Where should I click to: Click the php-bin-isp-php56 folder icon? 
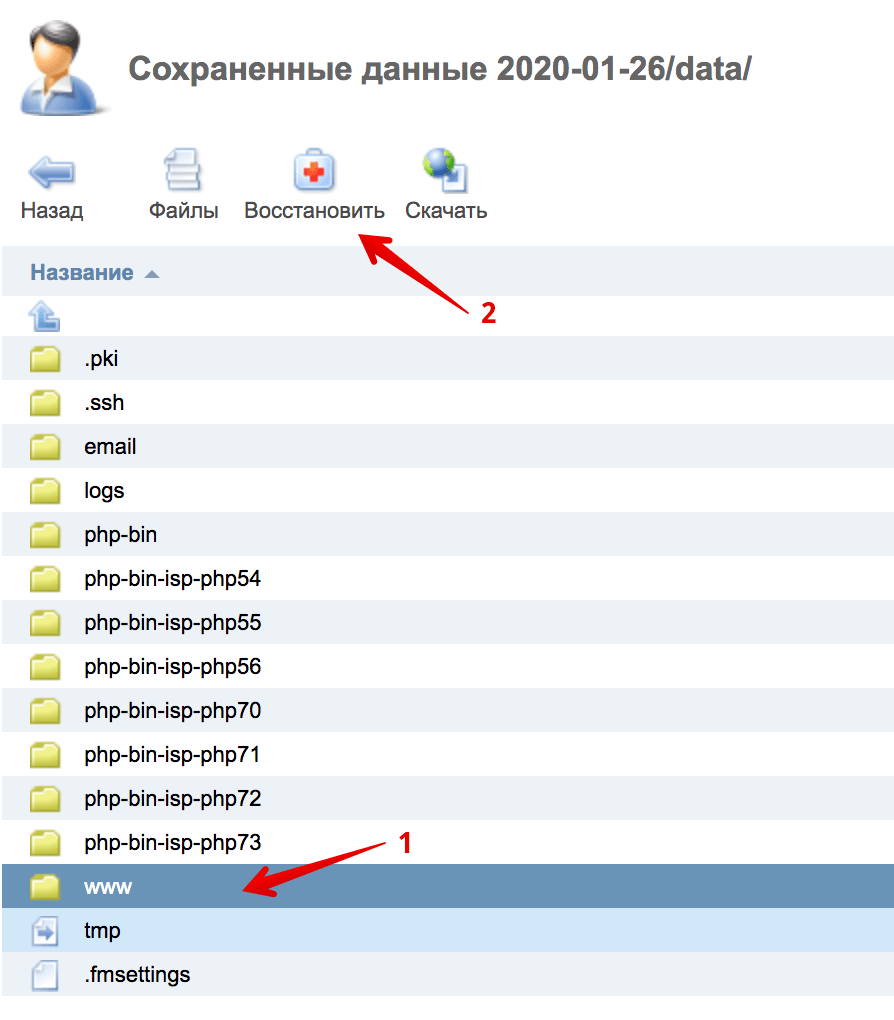pyautogui.click(x=45, y=667)
